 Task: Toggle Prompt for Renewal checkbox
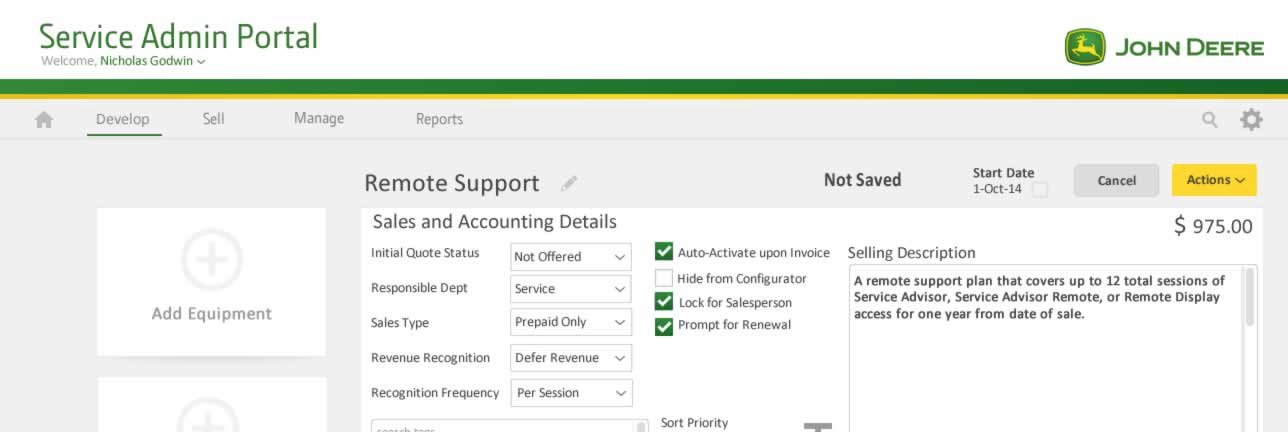coord(664,326)
